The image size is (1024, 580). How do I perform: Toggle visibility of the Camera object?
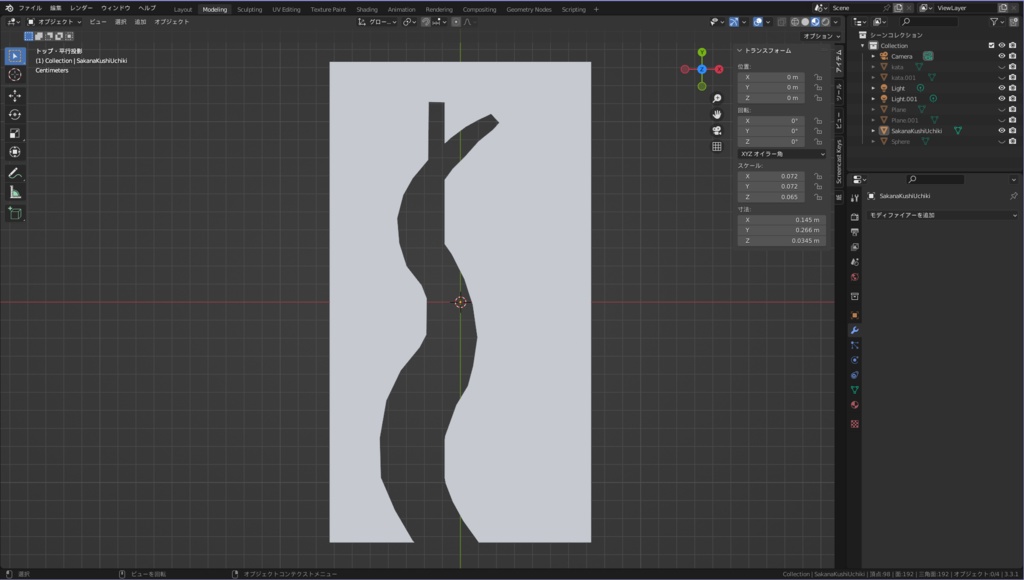click(x=1001, y=56)
